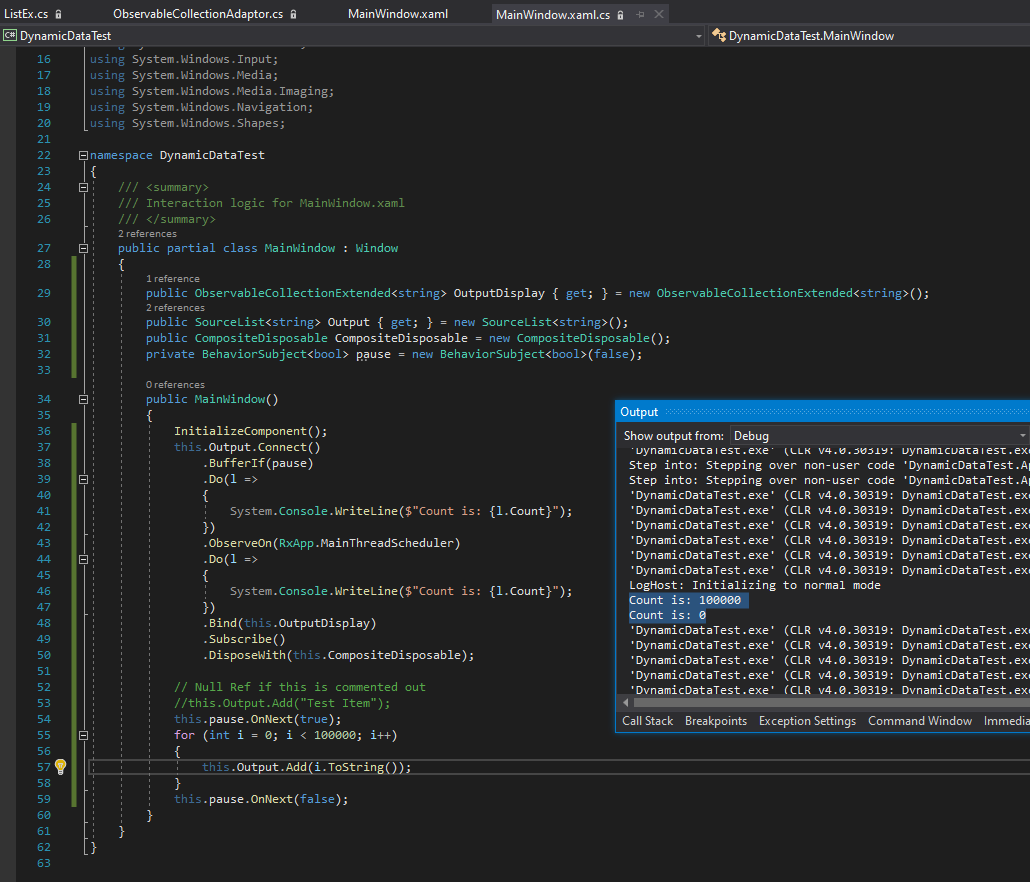The height and width of the screenshot is (882, 1030).
Task: Click line number 63 in the gutter
Action: point(43,863)
